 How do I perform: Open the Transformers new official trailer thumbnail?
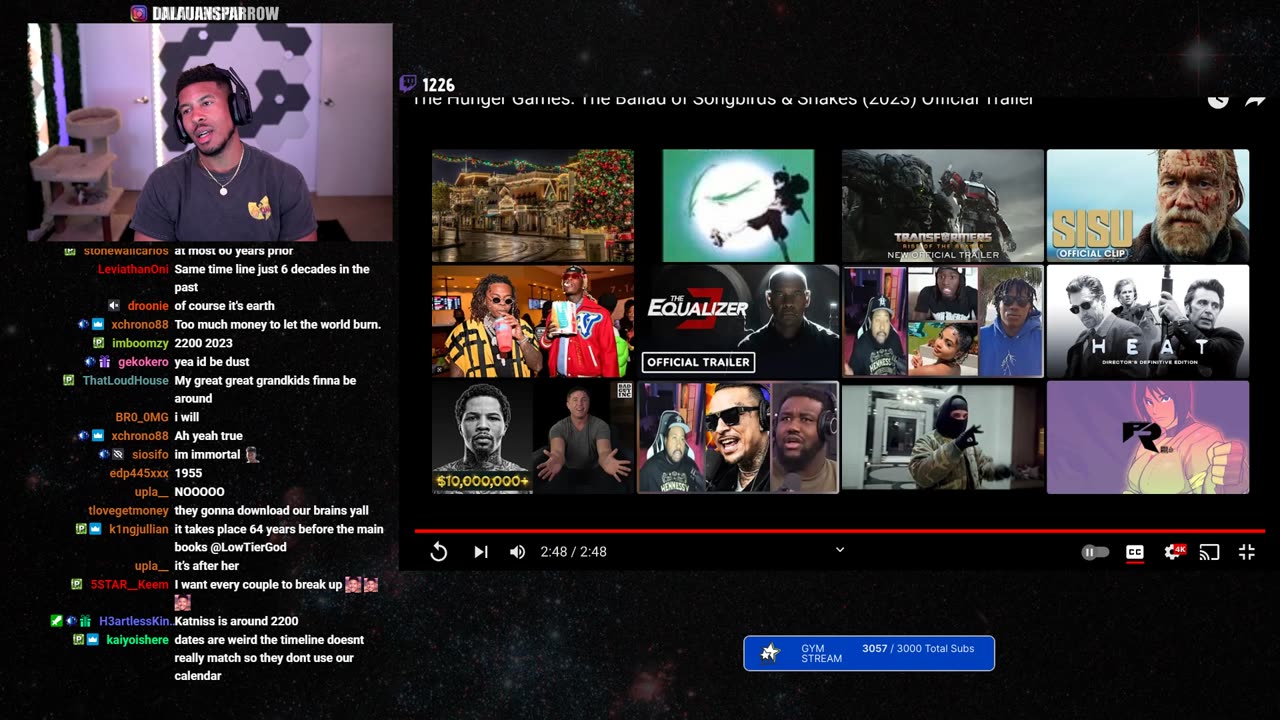point(943,205)
